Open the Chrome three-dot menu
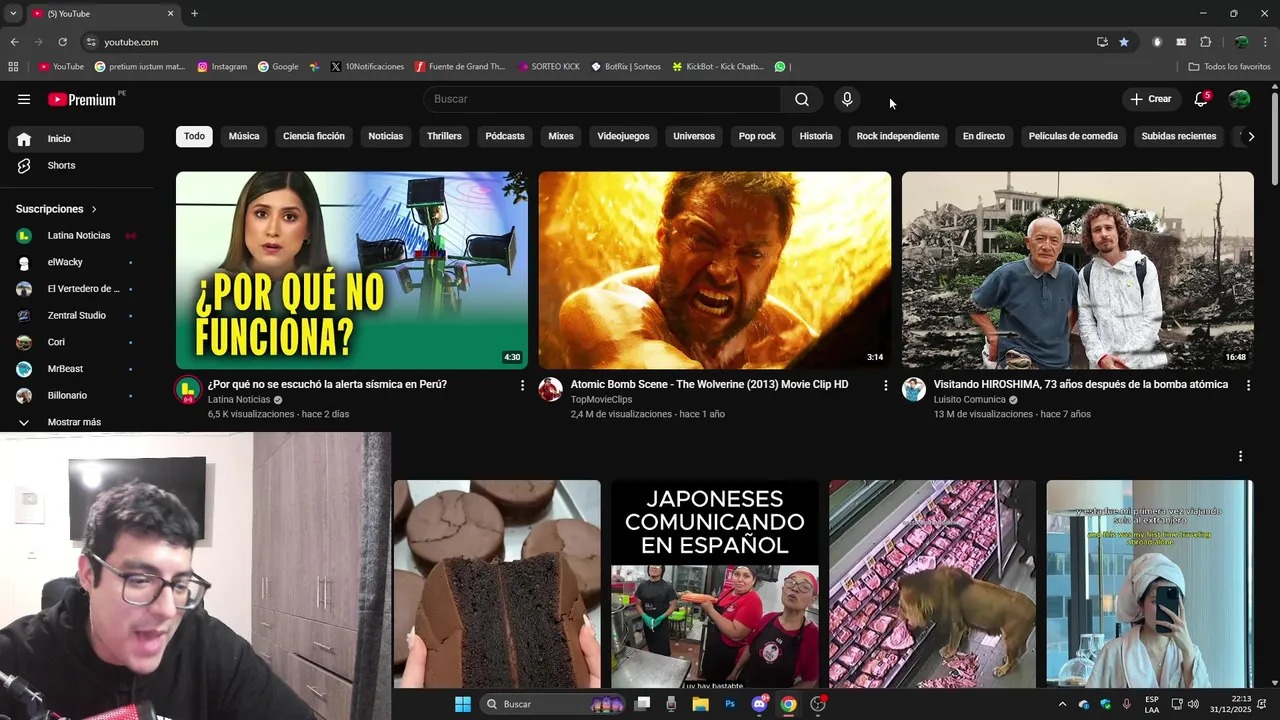Image resolution: width=1280 pixels, height=720 pixels. click(1266, 42)
